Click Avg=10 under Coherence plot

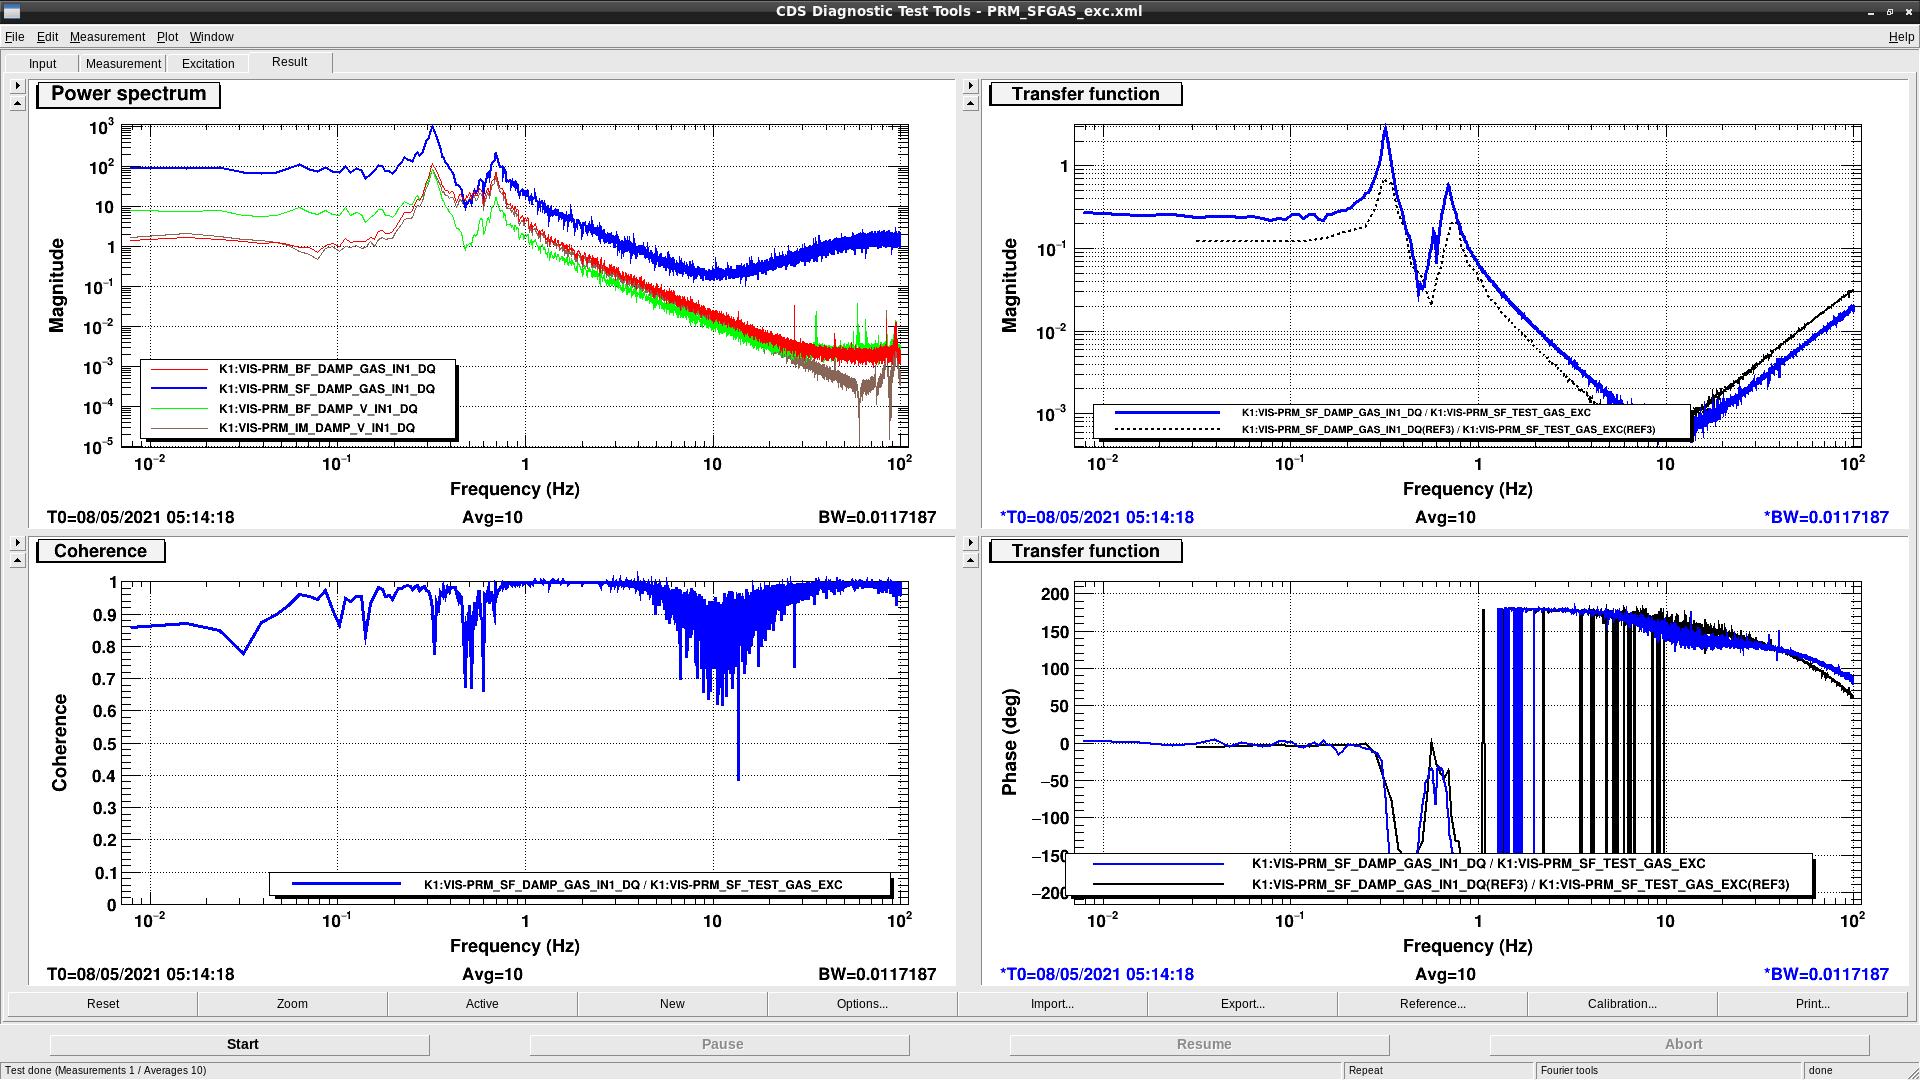(492, 975)
